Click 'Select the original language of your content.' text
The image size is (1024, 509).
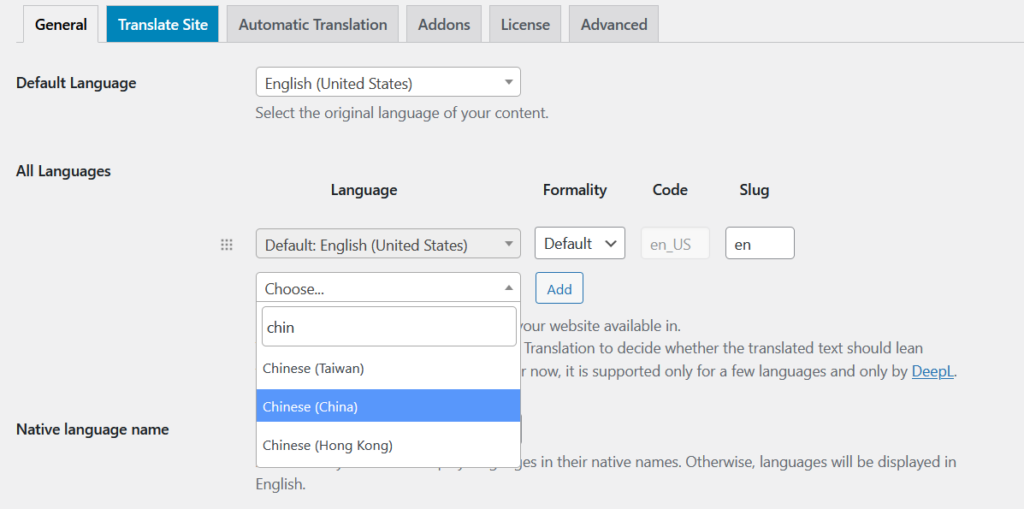(x=402, y=112)
